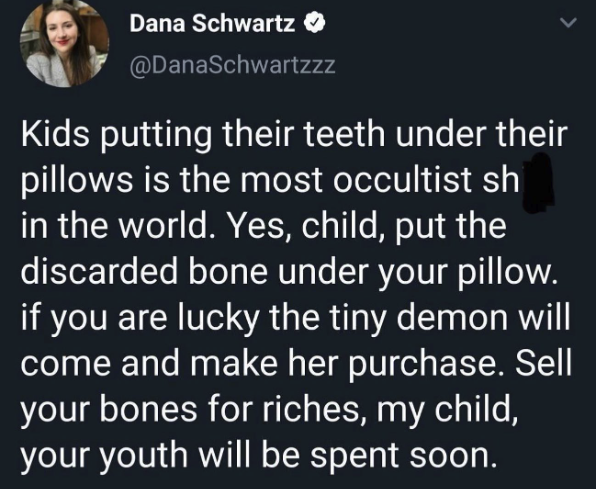Click the phrase "come and make her"
596x489 pixels.
click(179, 364)
